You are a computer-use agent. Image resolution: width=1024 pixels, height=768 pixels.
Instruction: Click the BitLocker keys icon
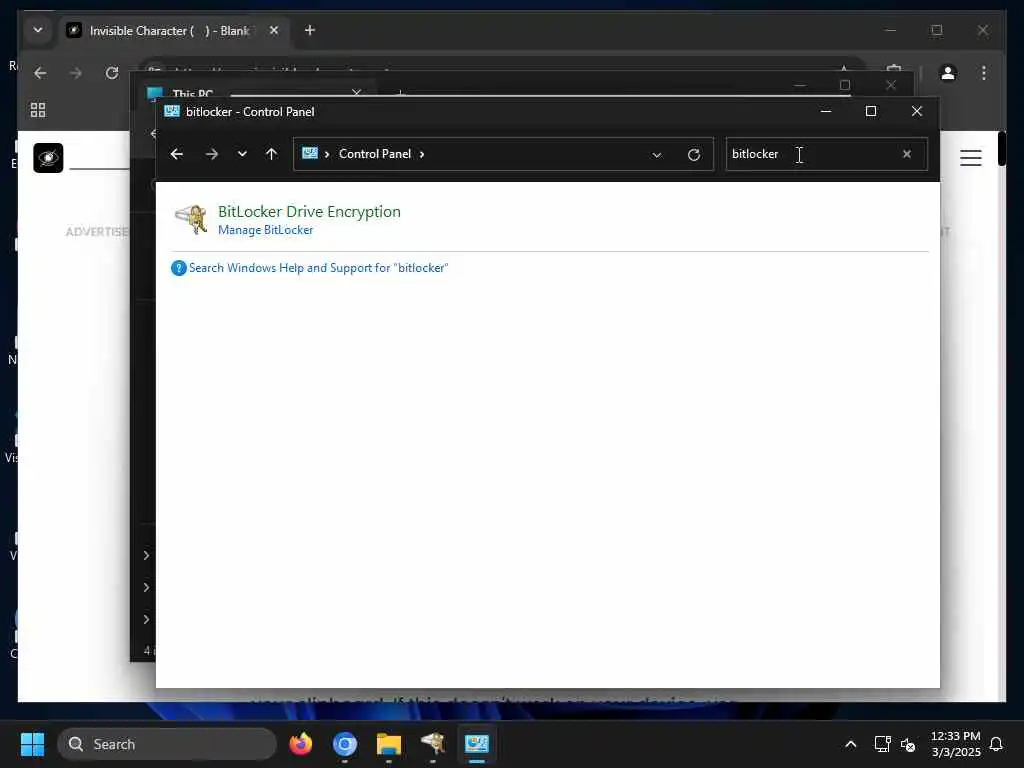pos(191,219)
